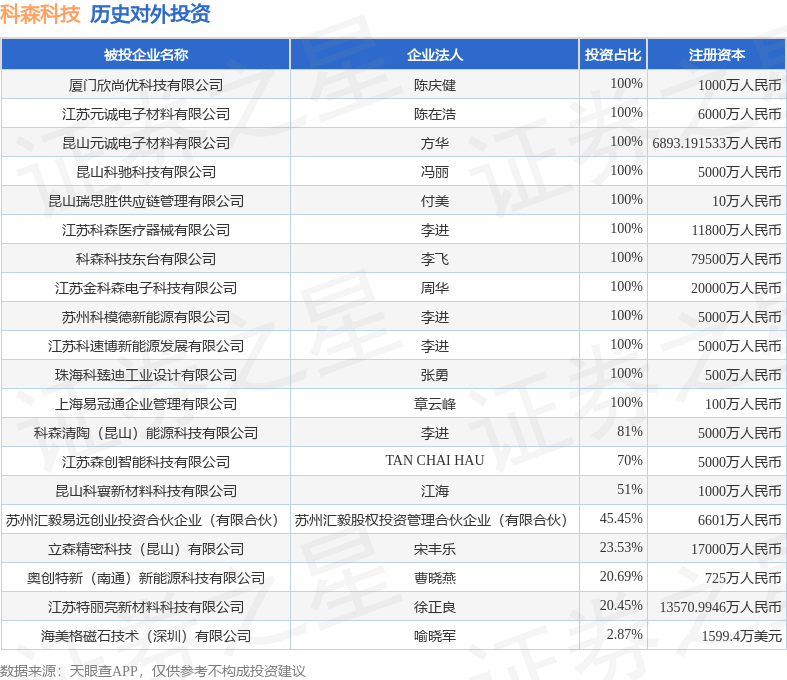The width and height of the screenshot is (787, 680).
Task: Click 科森清陶（昆山）能源科技有限公司 name
Action: (x=146, y=433)
